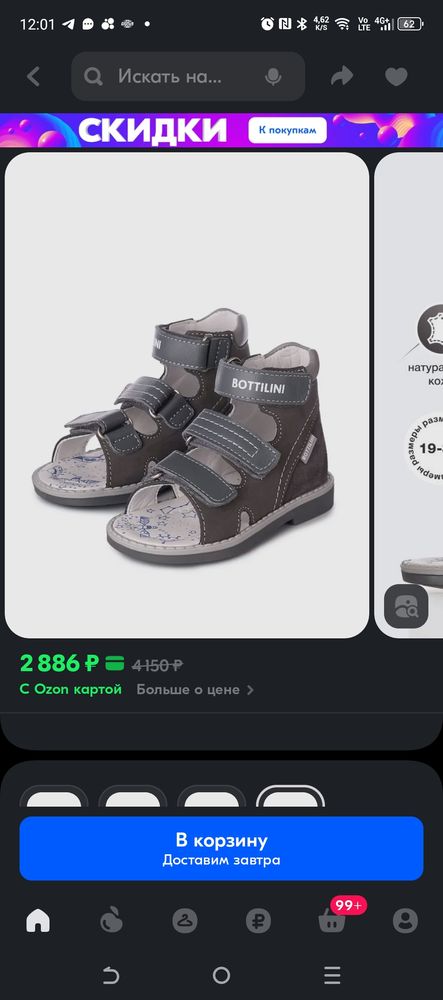Click the 'К покупкам' banner button
This screenshot has height=1000, width=443.
point(287,130)
